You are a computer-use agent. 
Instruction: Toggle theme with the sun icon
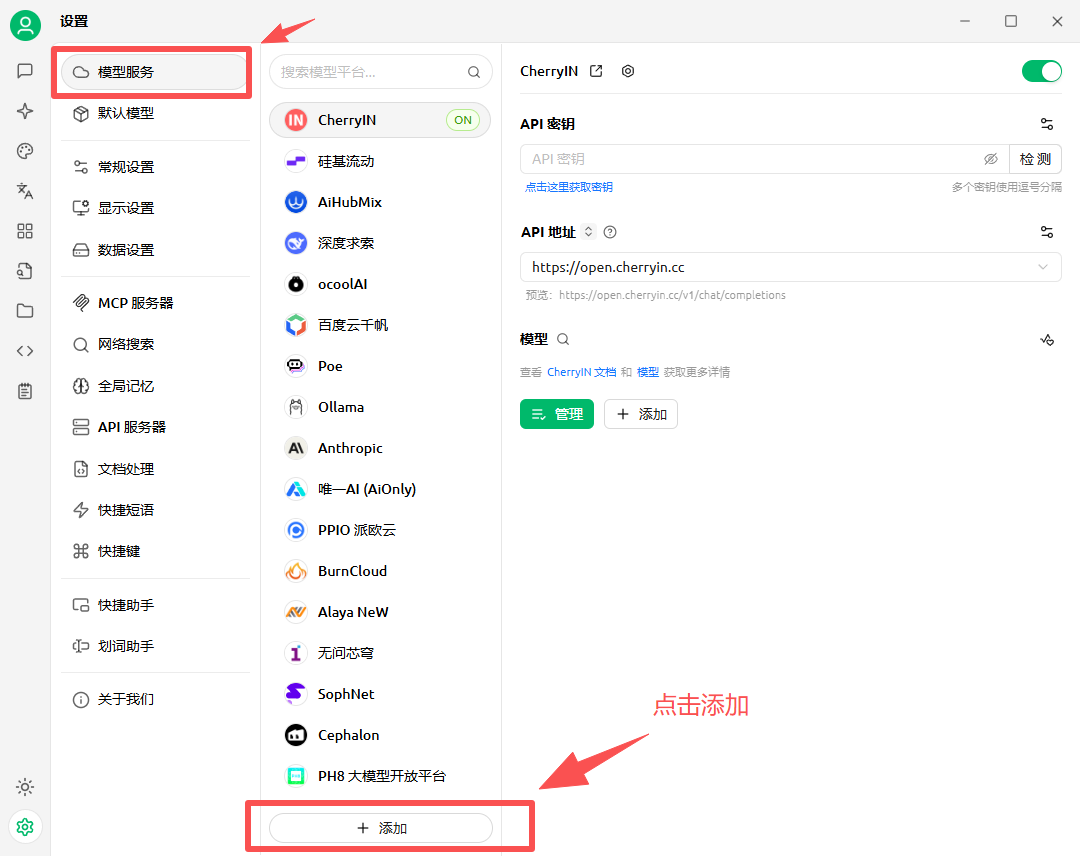[25, 786]
